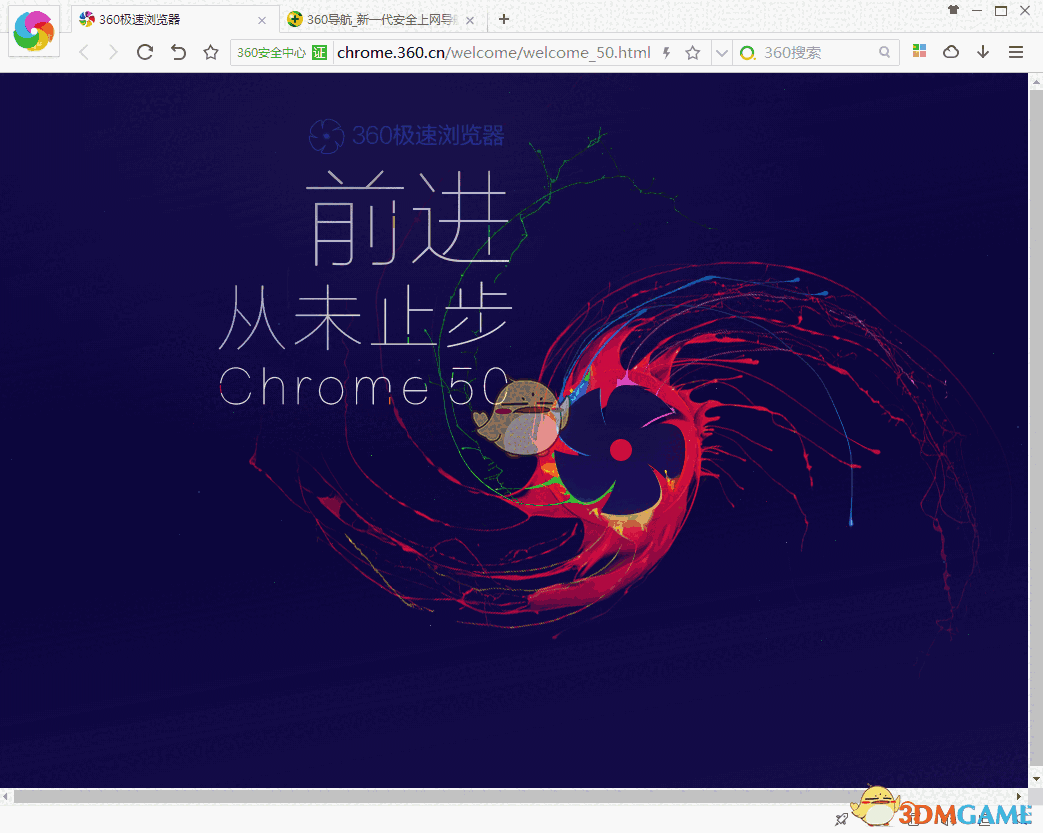Open the 360 apps grid panel
This screenshot has height=833, width=1043.
point(919,52)
